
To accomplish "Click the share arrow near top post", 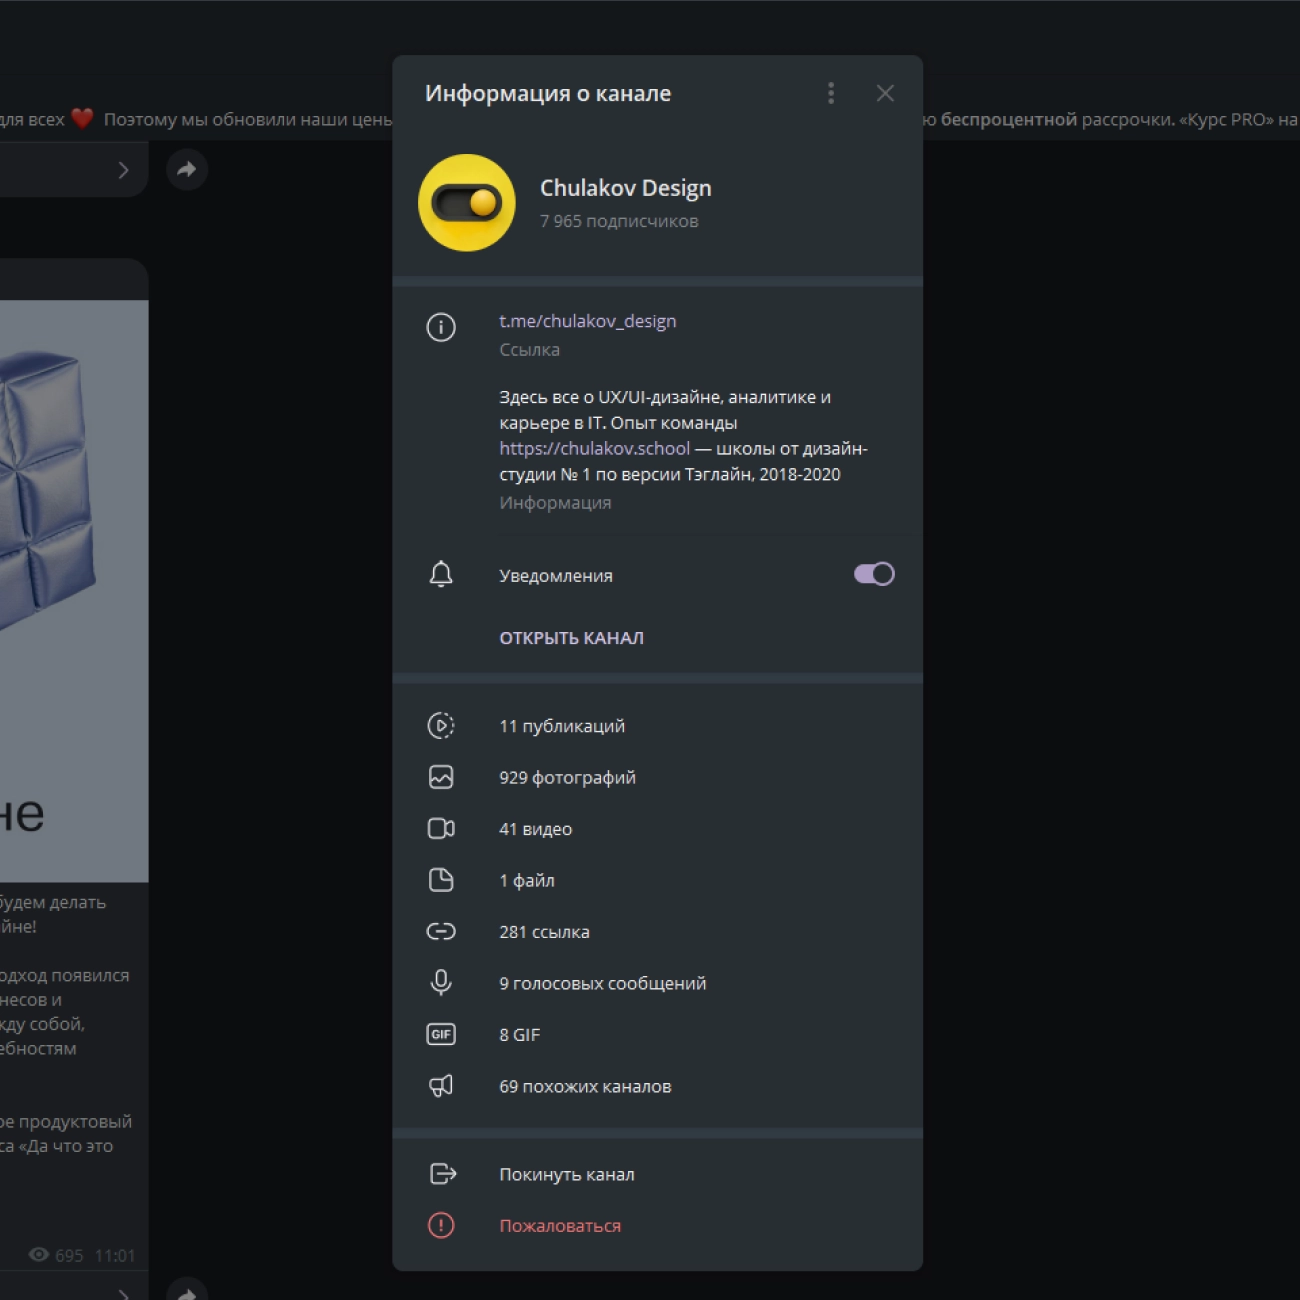I will [187, 170].
